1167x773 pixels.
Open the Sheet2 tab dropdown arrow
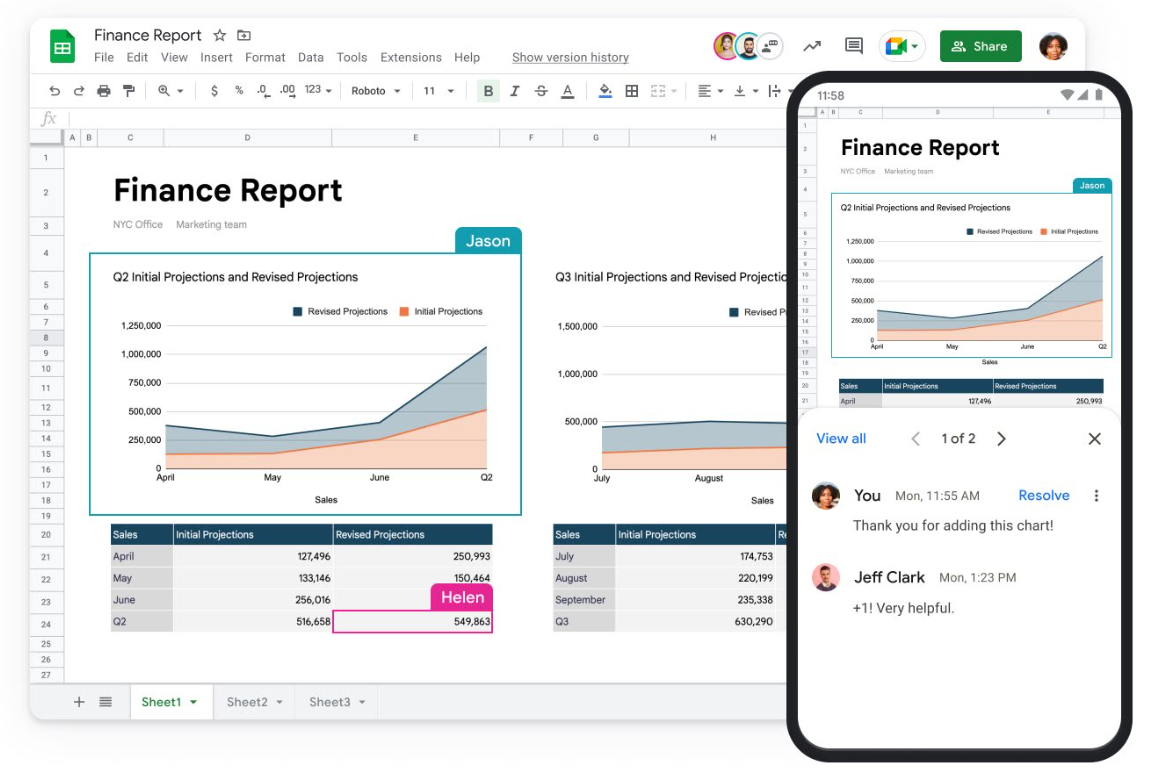tap(281, 702)
